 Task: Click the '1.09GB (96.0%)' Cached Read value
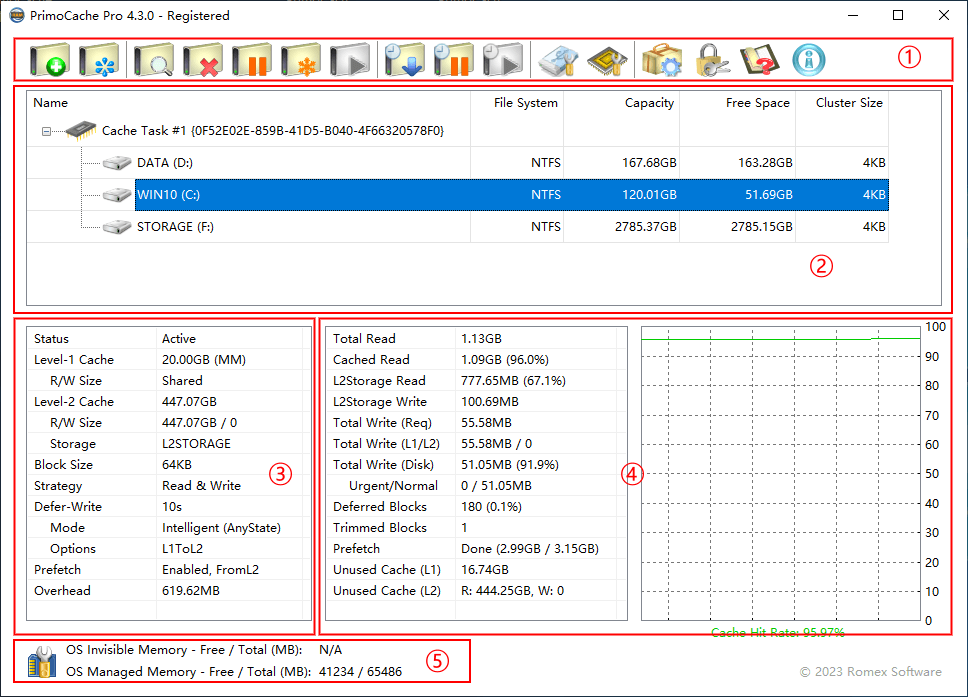(x=504, y=359)
